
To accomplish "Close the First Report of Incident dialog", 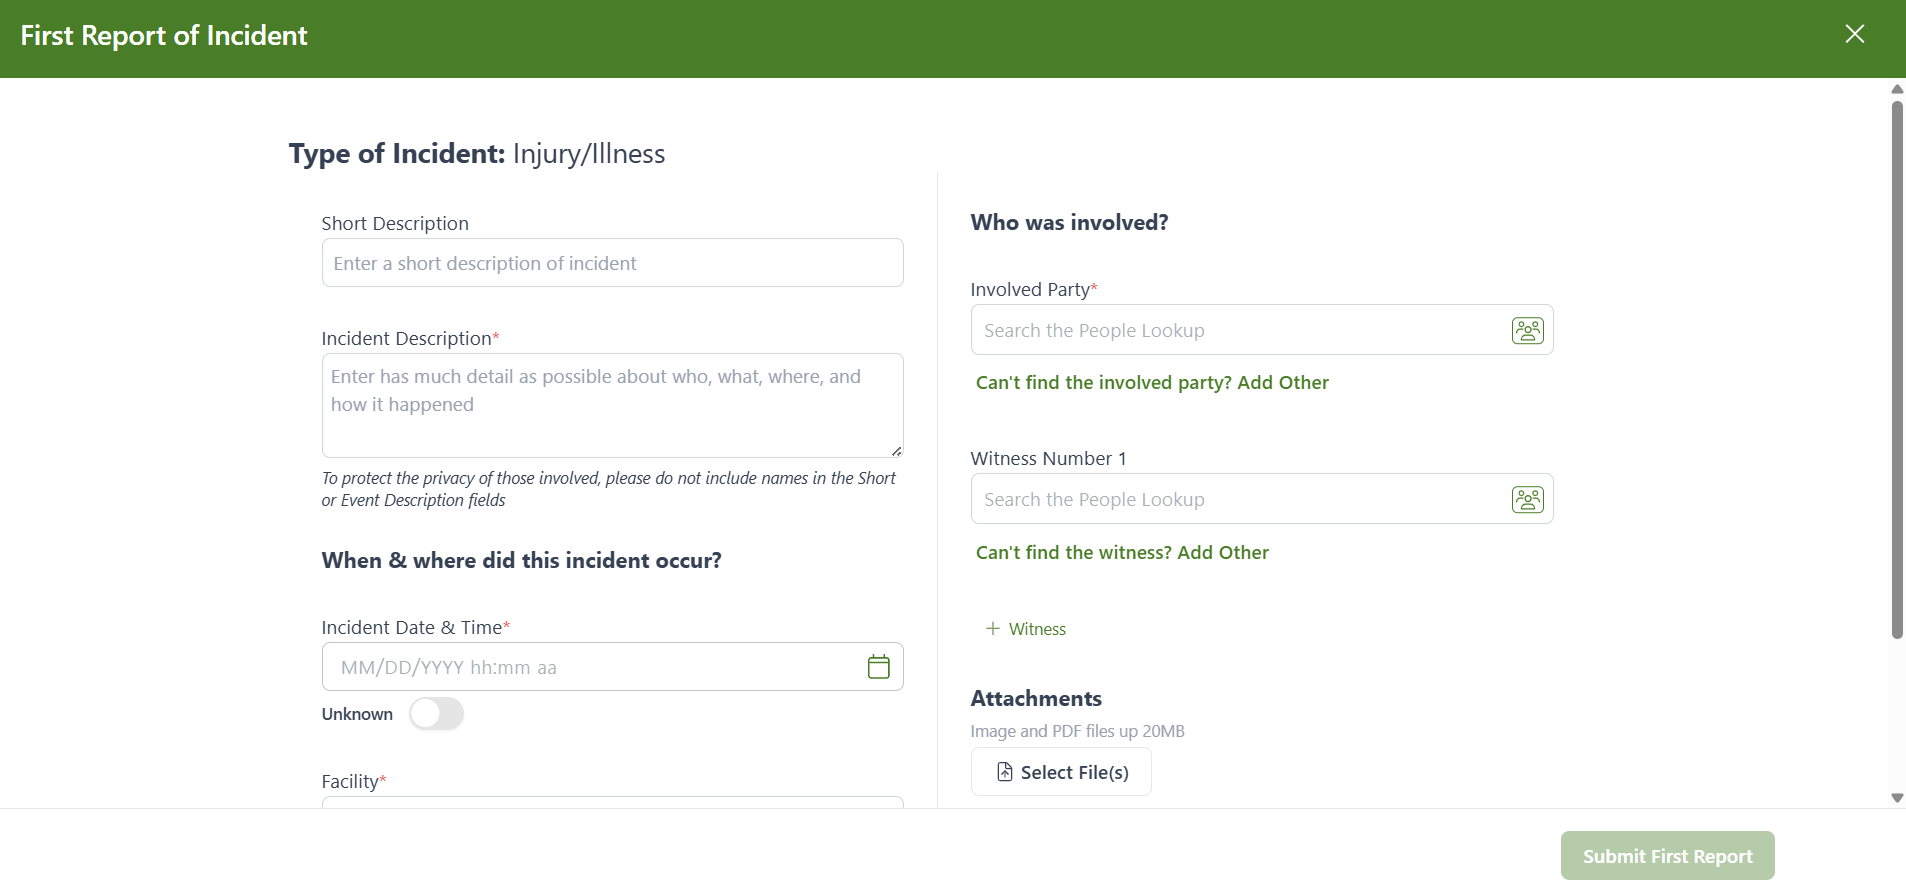I will (x=1854, y=34).
